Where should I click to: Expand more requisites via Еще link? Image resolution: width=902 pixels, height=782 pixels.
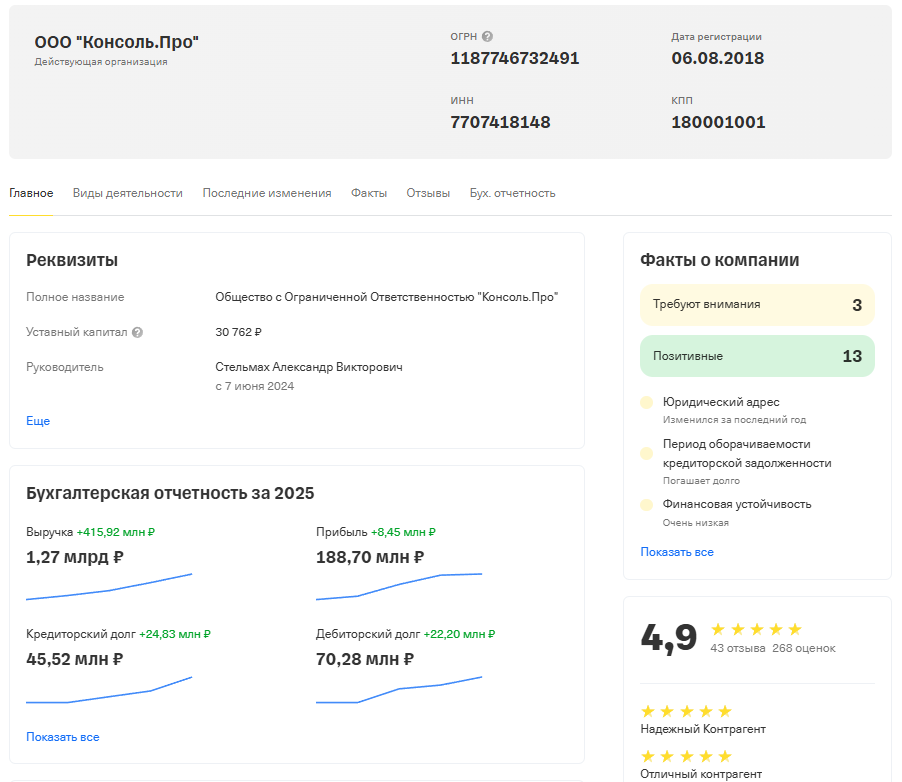[x=38, y=421]
